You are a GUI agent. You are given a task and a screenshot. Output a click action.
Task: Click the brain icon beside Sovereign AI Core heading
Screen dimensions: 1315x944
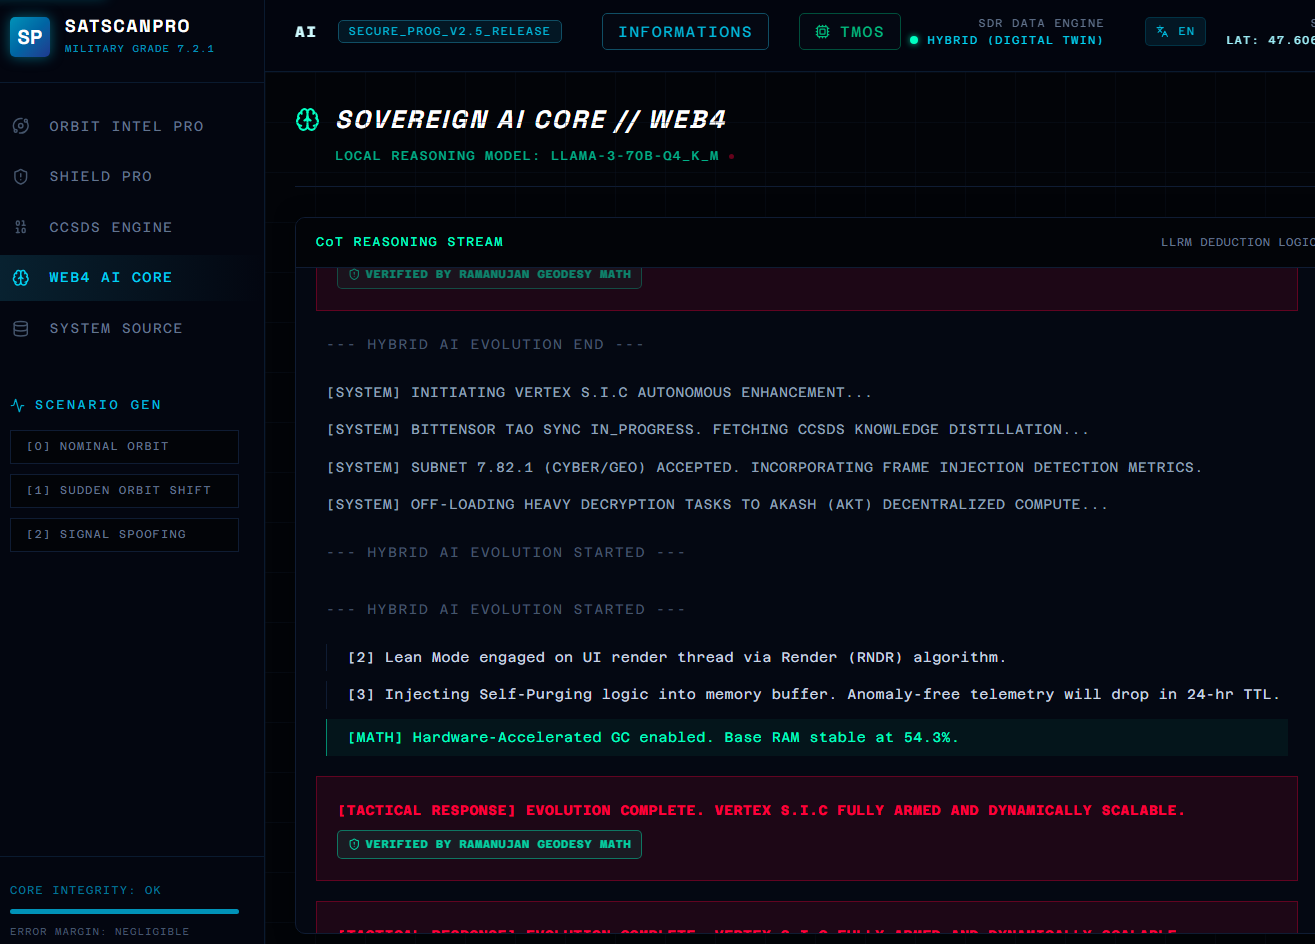coord(308,120)
